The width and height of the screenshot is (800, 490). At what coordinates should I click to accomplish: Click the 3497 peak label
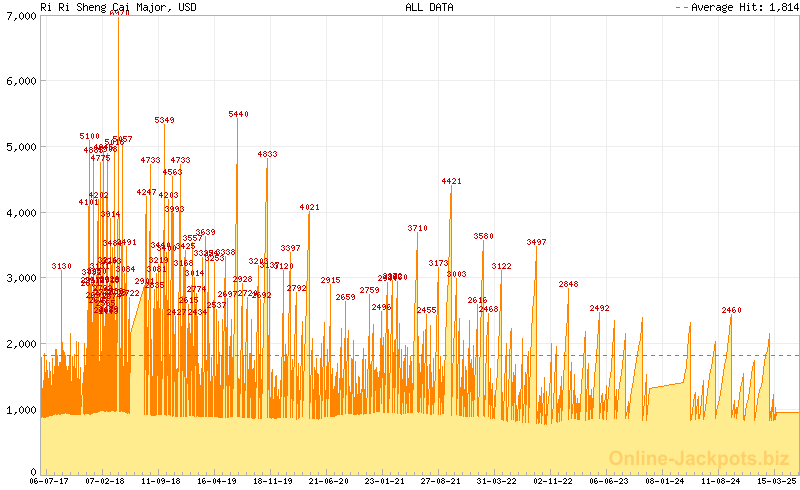click(x=536, y=243)
